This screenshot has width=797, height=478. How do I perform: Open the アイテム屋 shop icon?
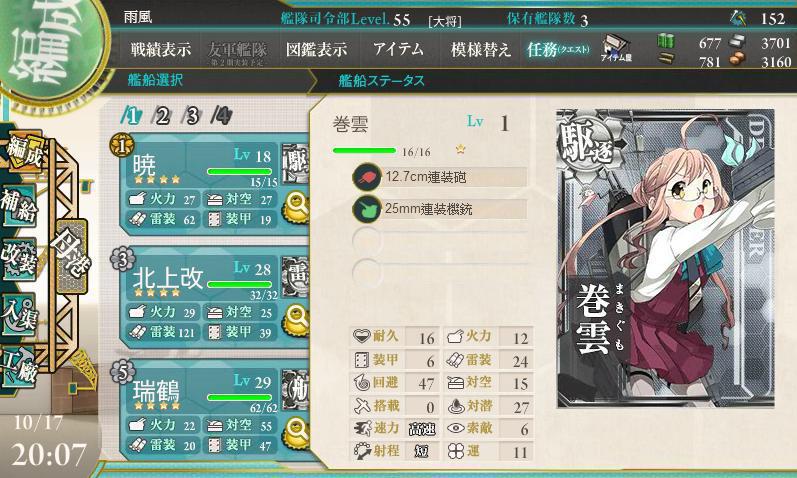(617, 49)
